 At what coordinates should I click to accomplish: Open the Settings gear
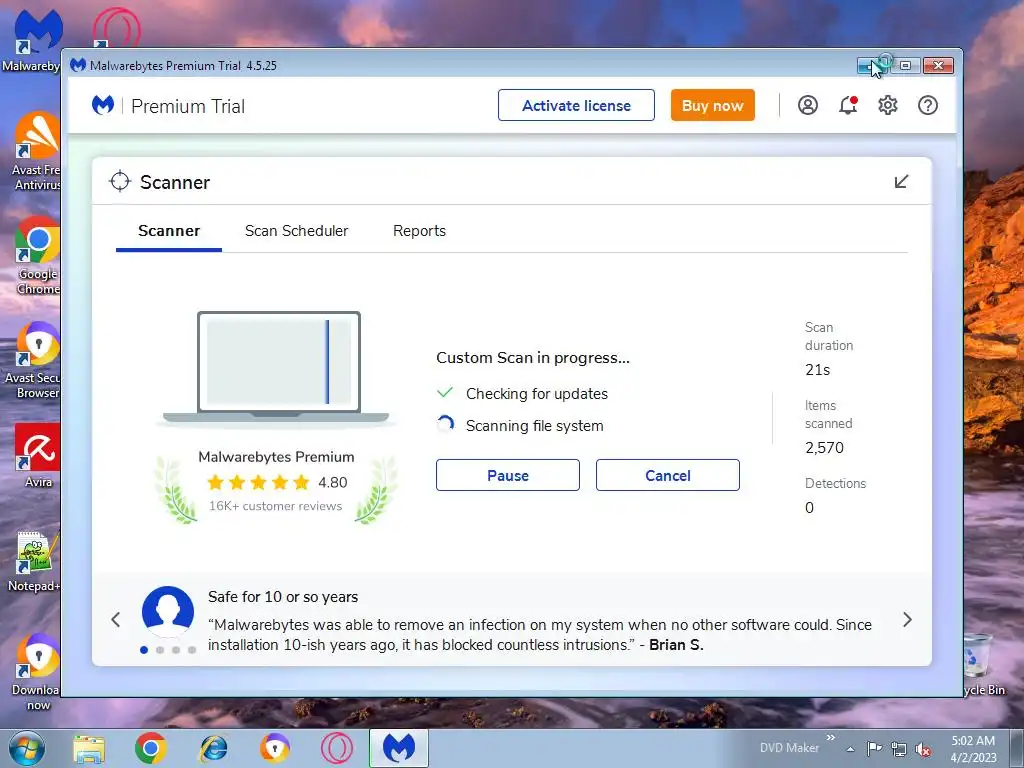[x=888, y=105]
